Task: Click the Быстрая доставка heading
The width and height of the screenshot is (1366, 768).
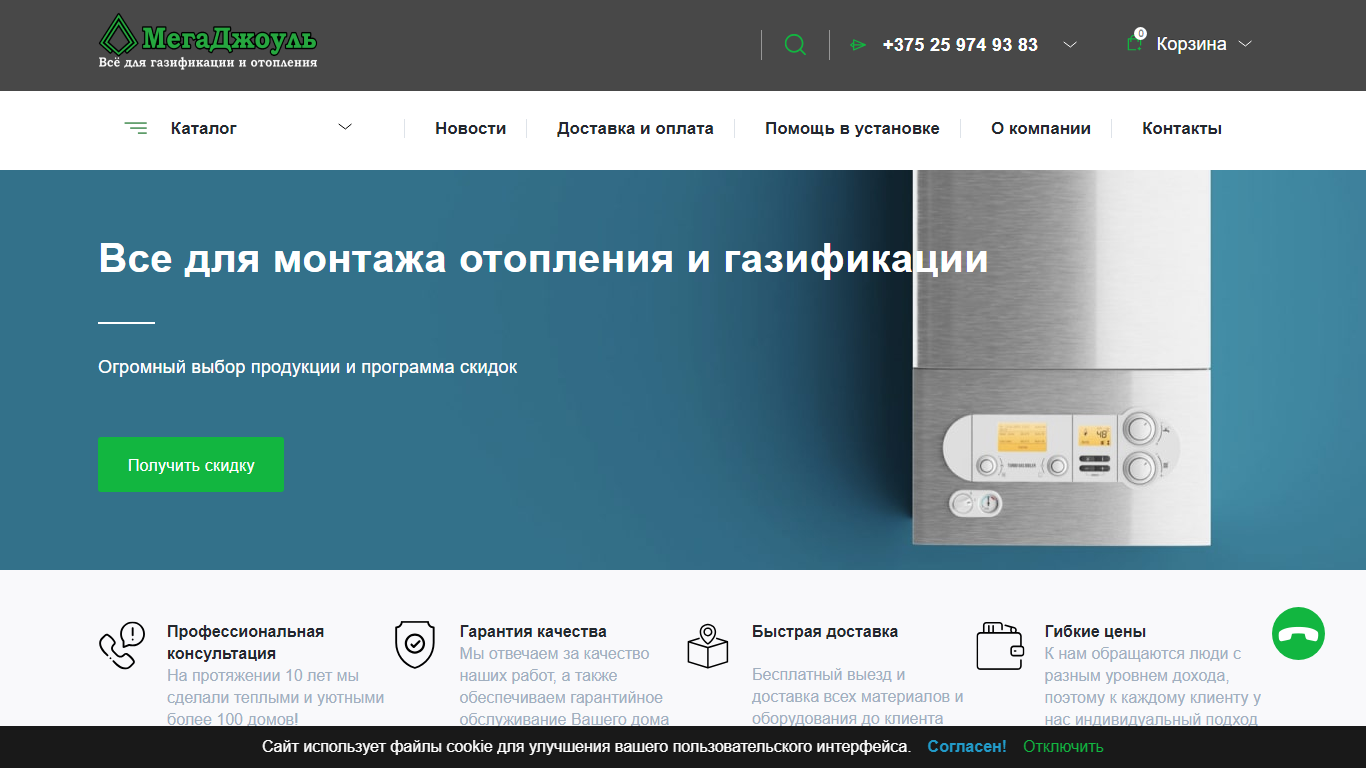Action: click(x=825, y=632)
